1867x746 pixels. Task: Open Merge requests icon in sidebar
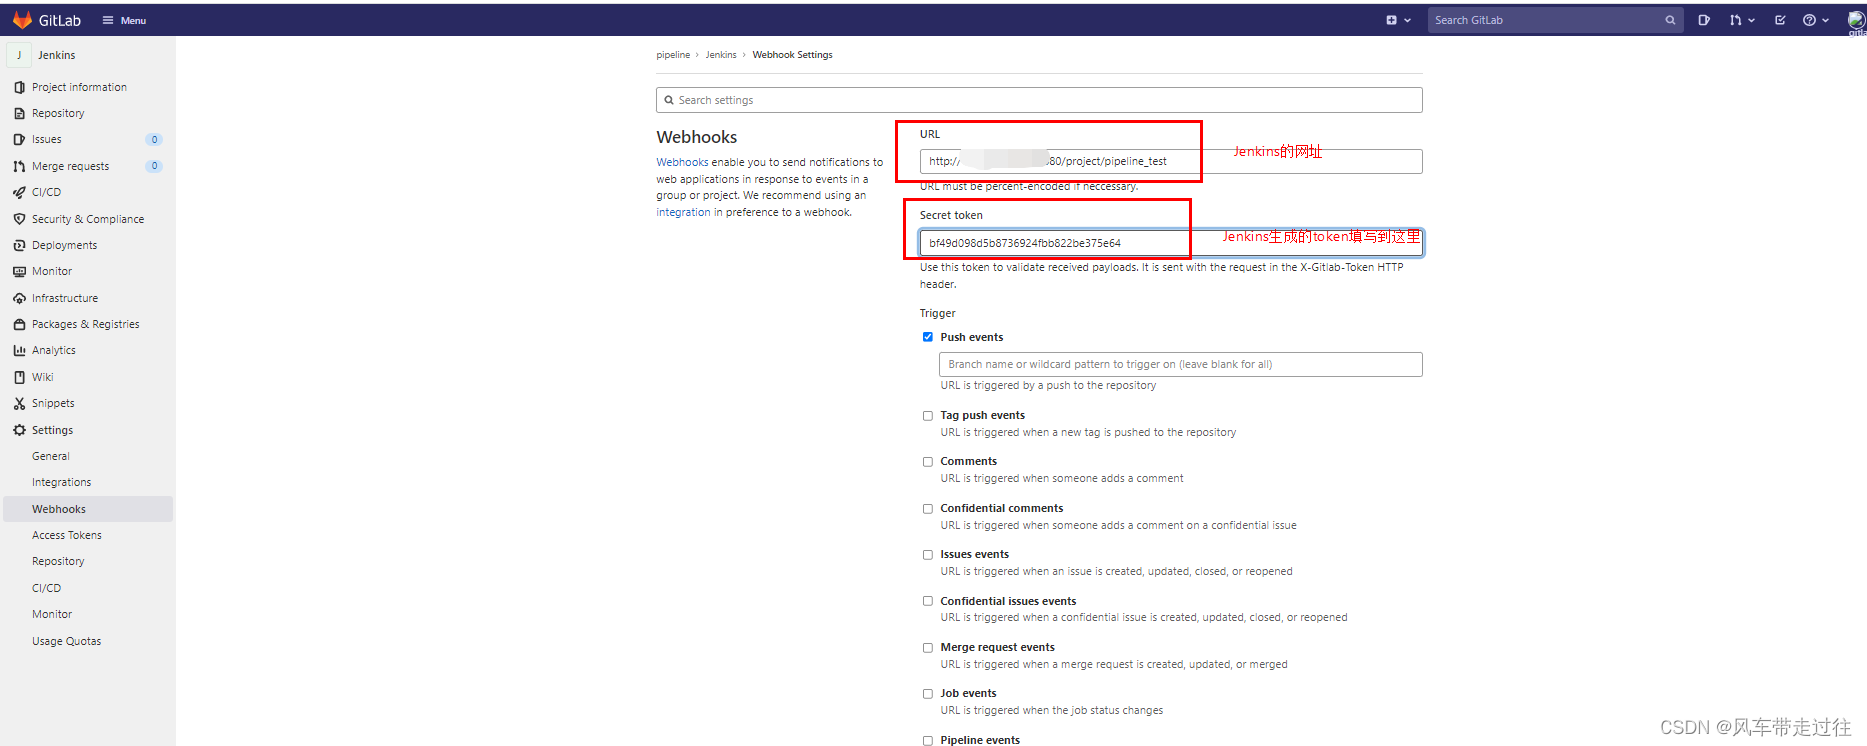pyautogui.click(x=19, y=166)
